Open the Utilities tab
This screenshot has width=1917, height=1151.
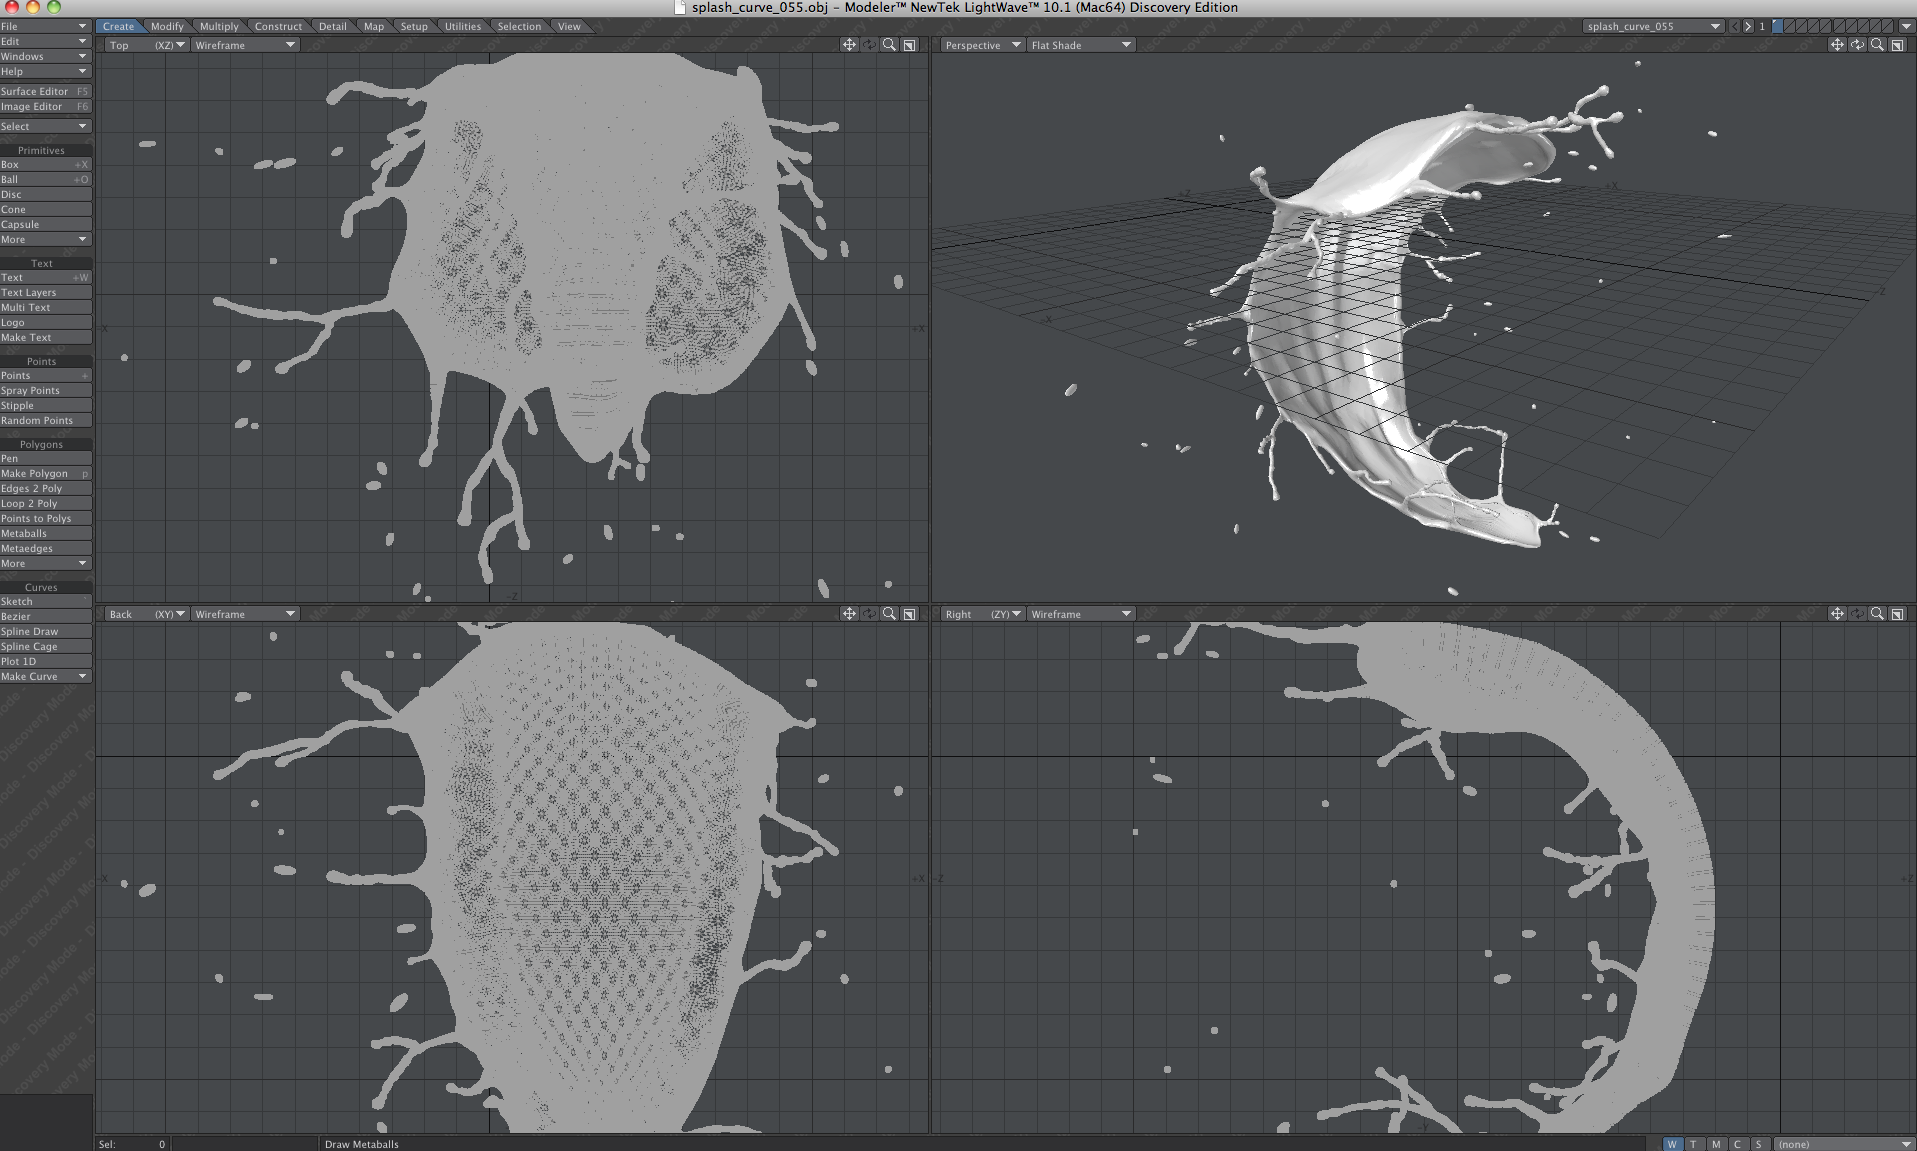tap(462, 27)
